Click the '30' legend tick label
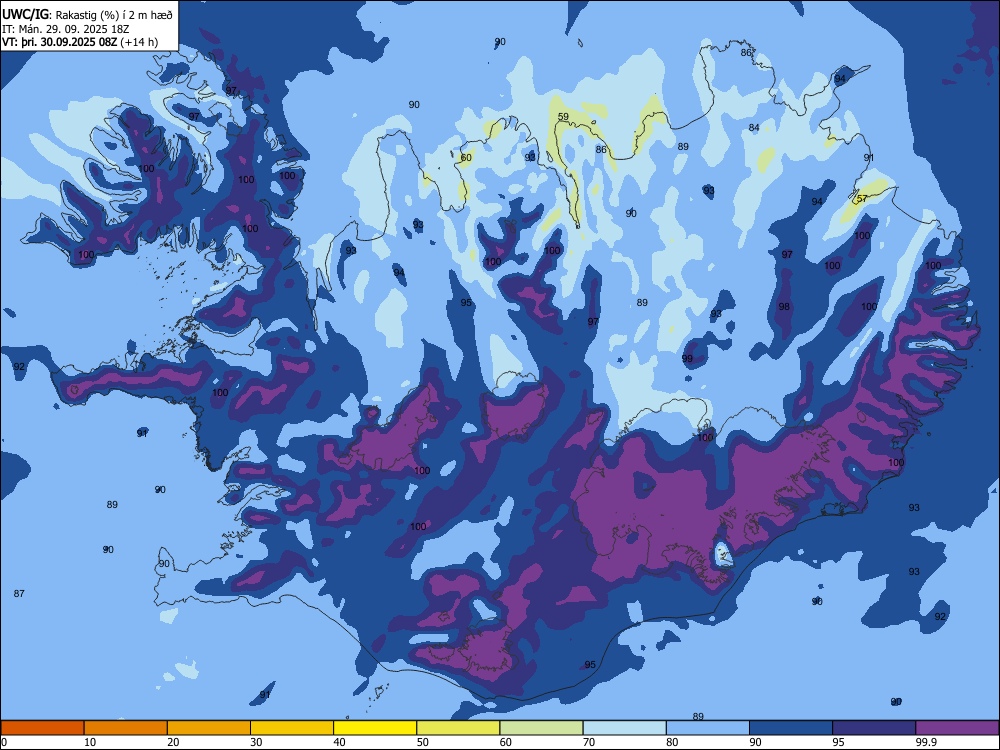 [256, 742]
